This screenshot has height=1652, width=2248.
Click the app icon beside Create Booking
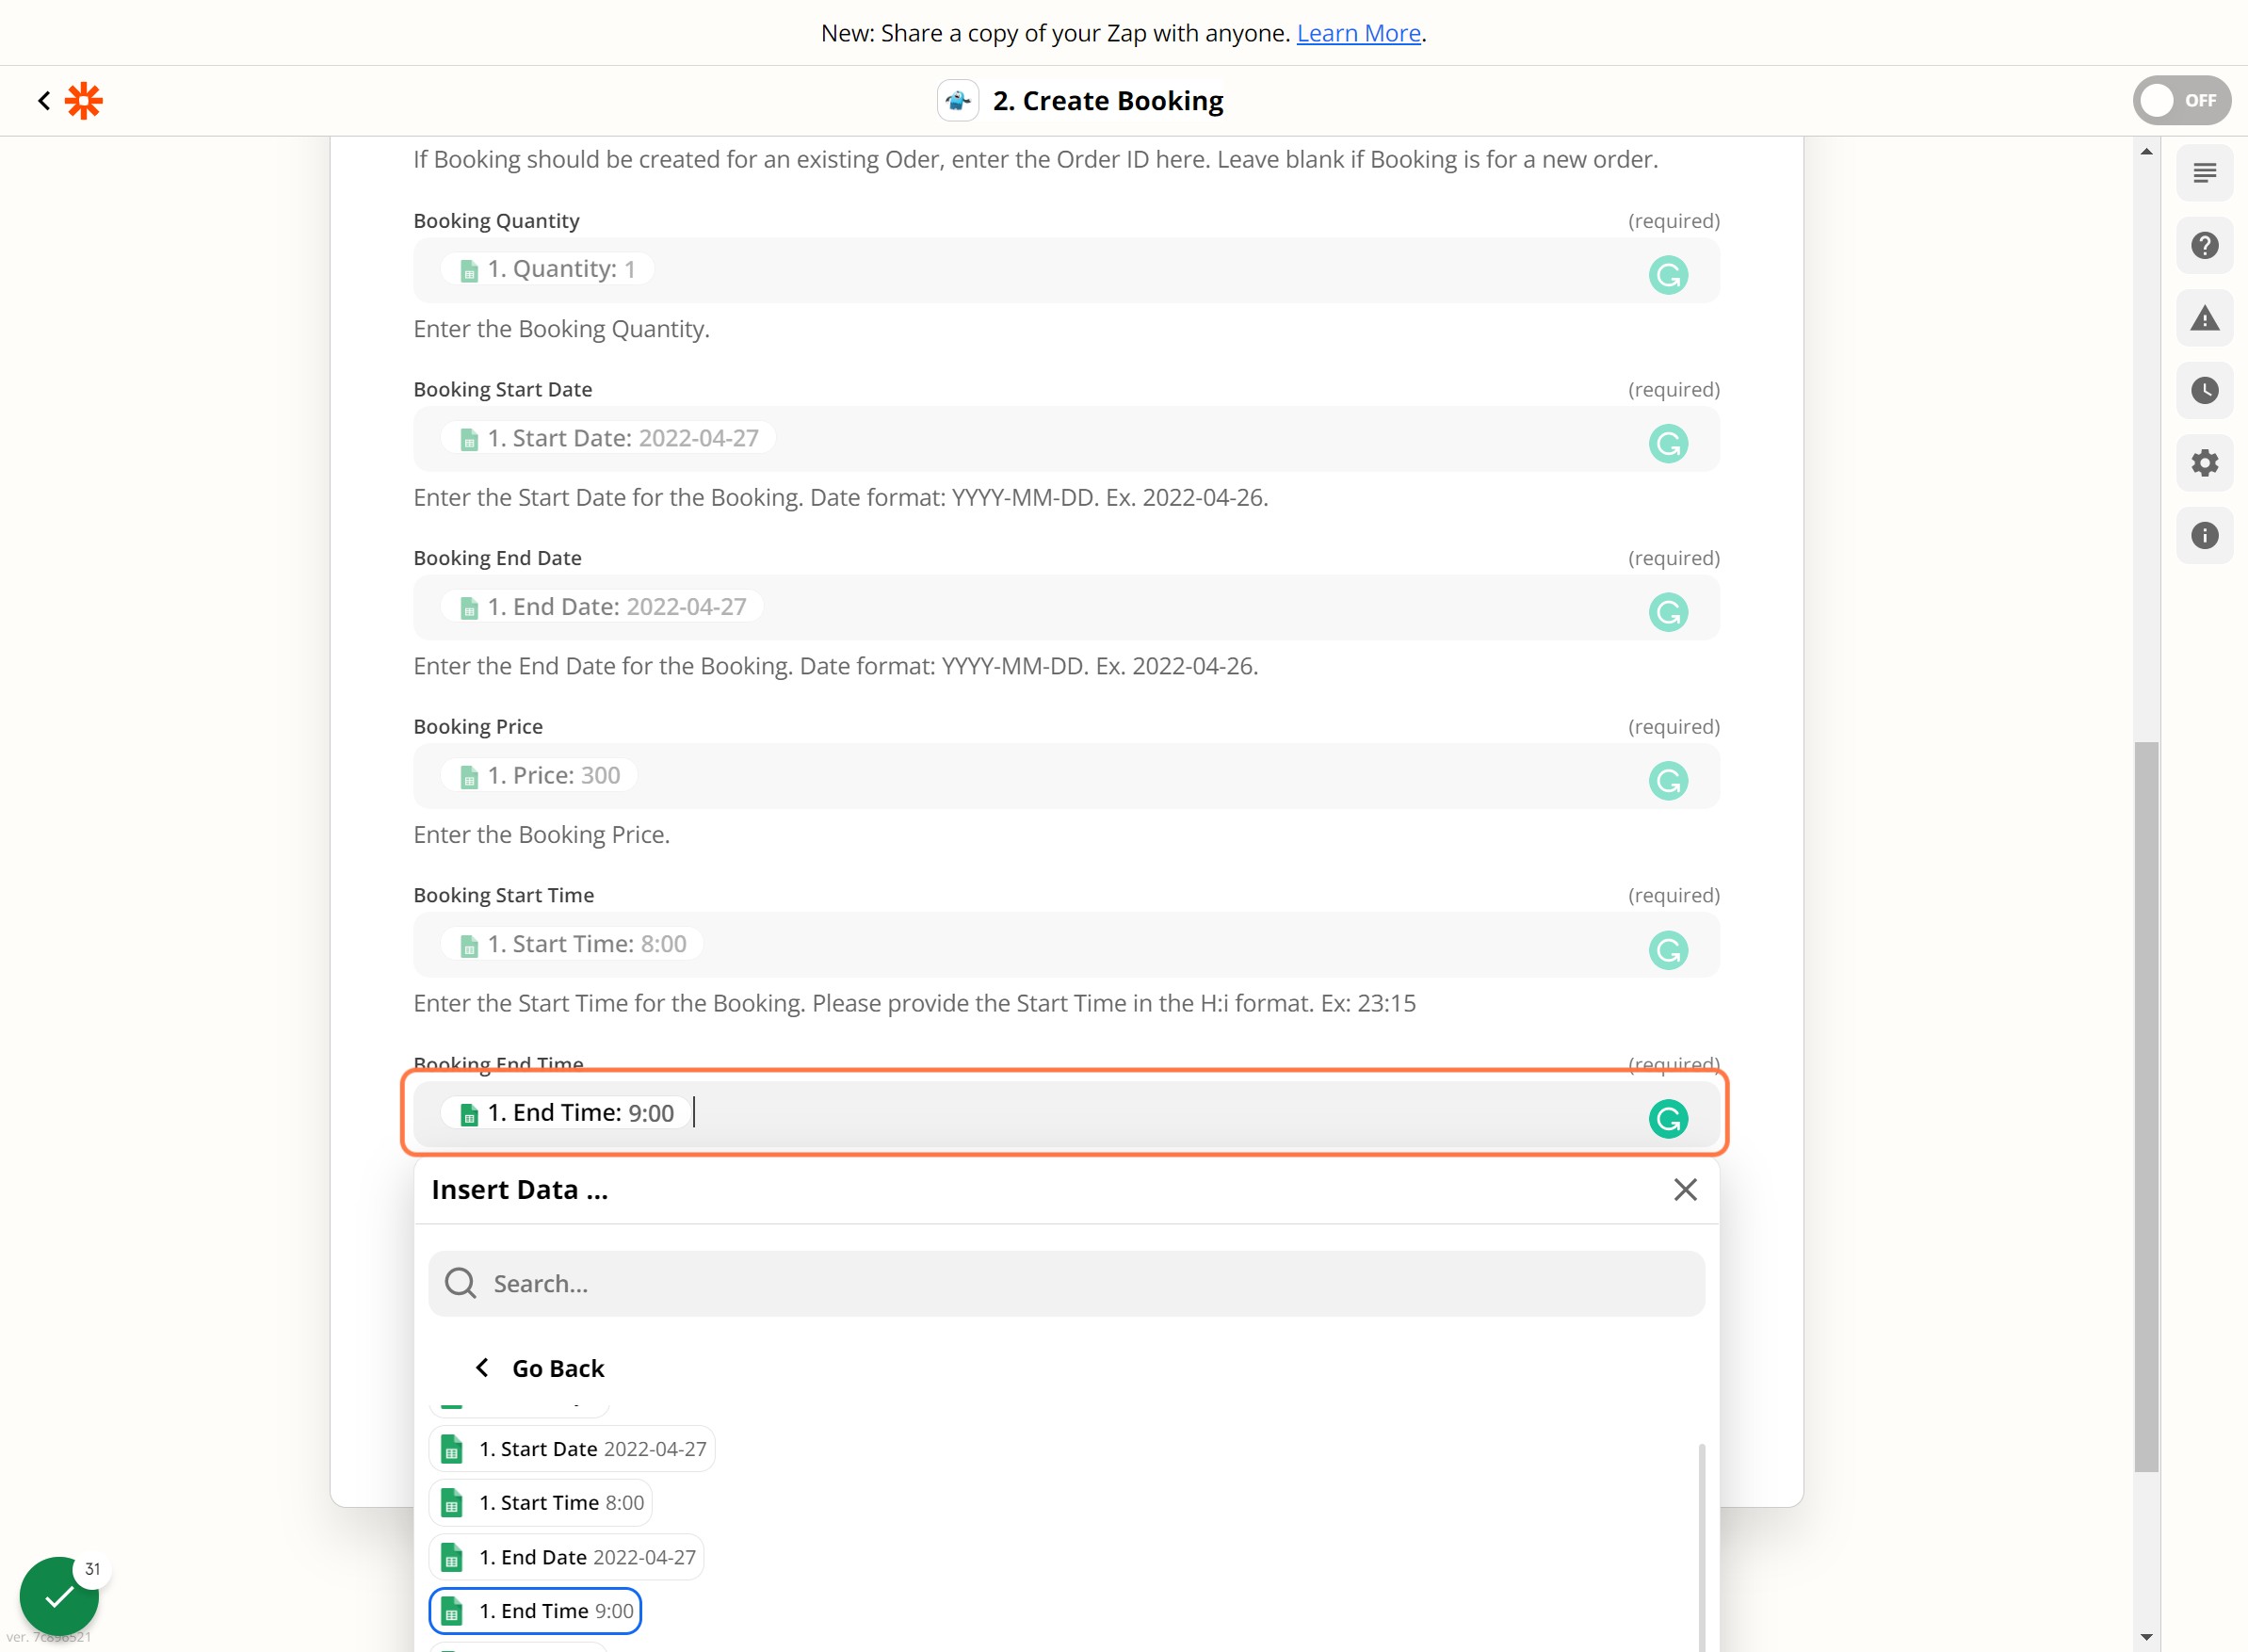point(957,101)
